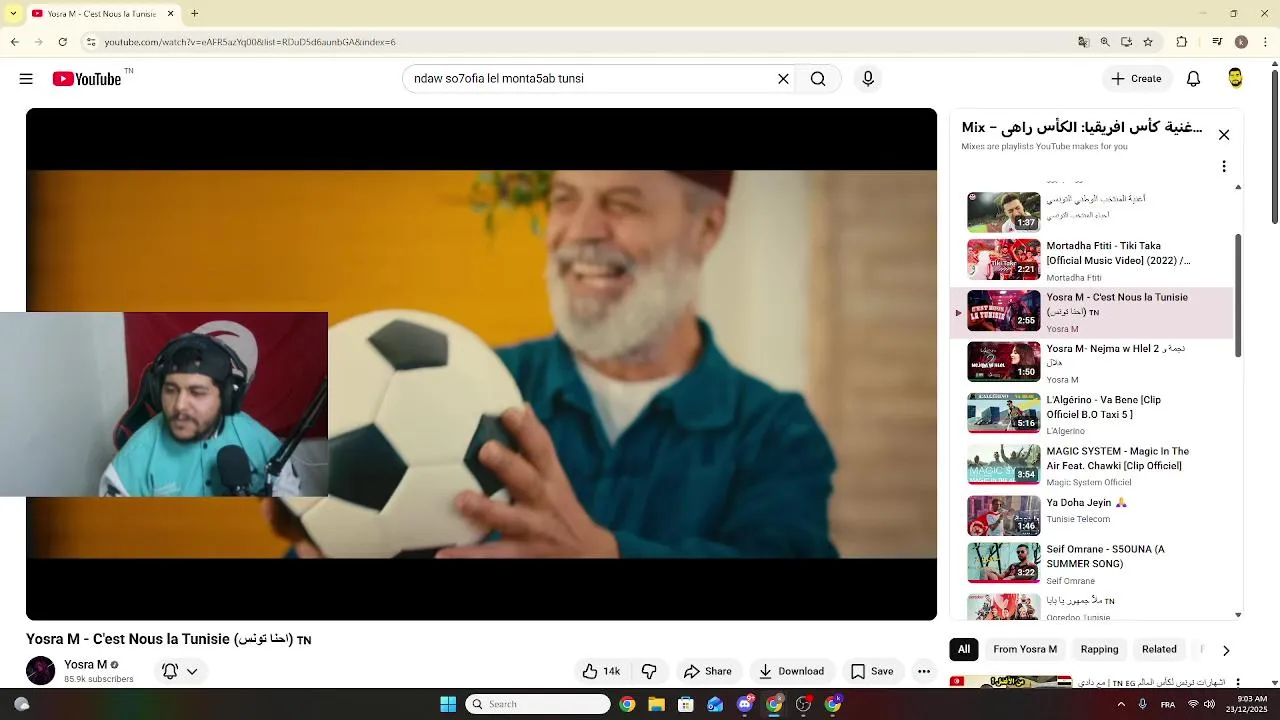Viewport: 1280px width, 720px height.
Task: Download the video
Action: tap(791, 671)
